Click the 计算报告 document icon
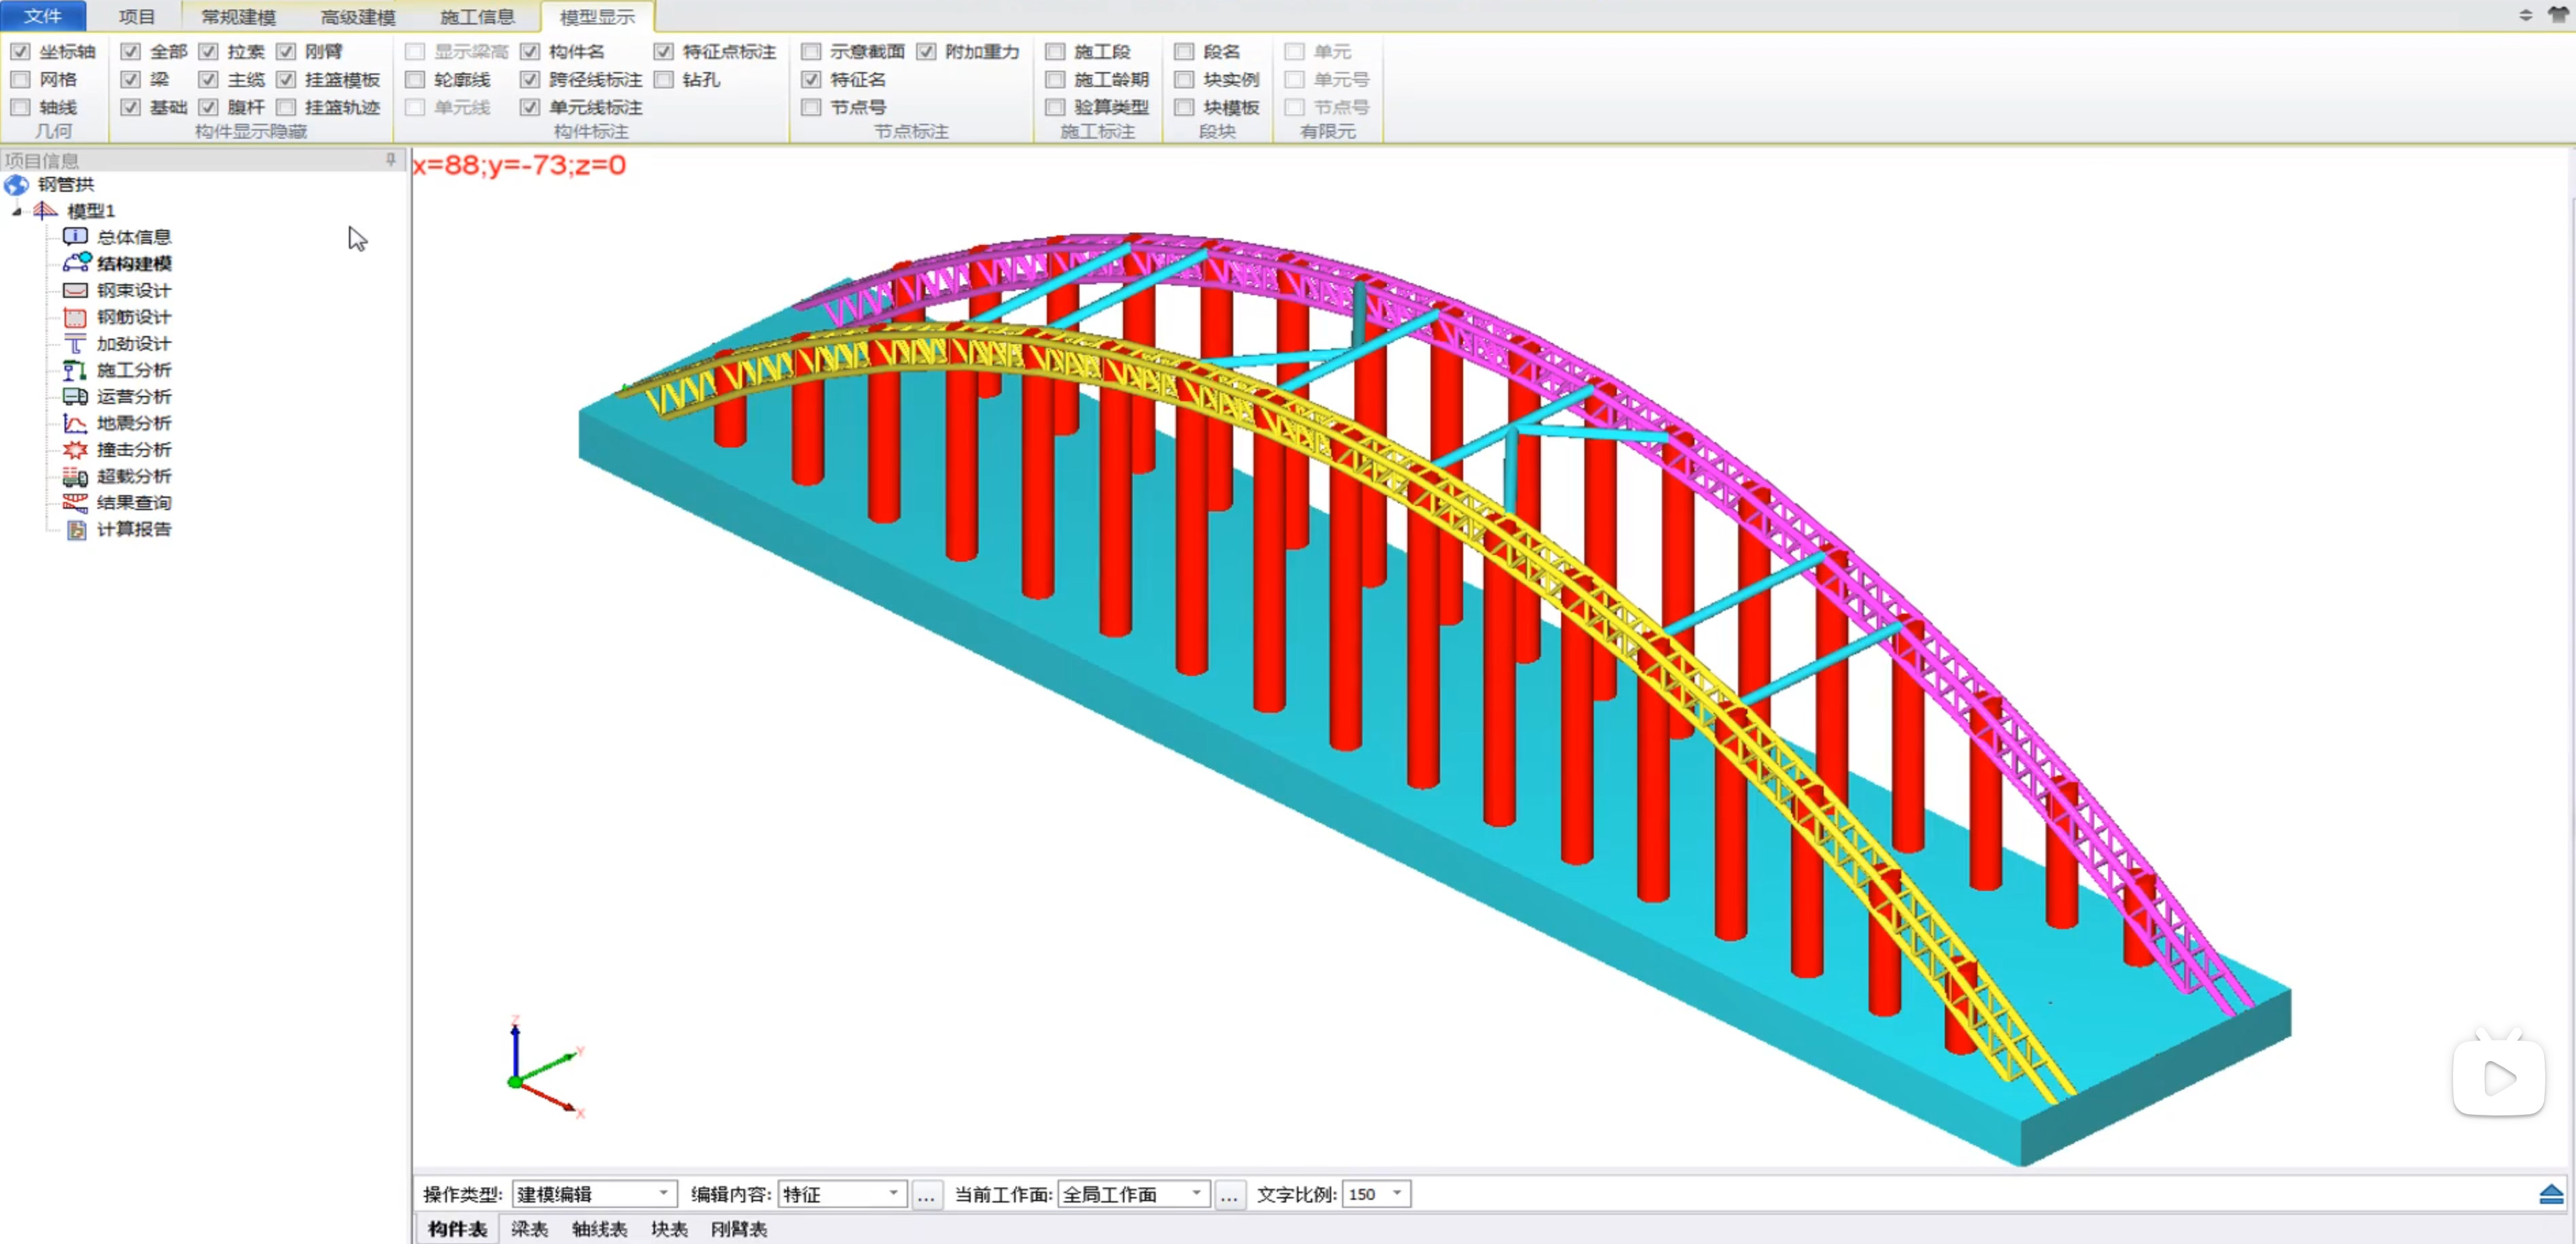The height and width of the screenshot is (1244, 2576). point(75,529)
